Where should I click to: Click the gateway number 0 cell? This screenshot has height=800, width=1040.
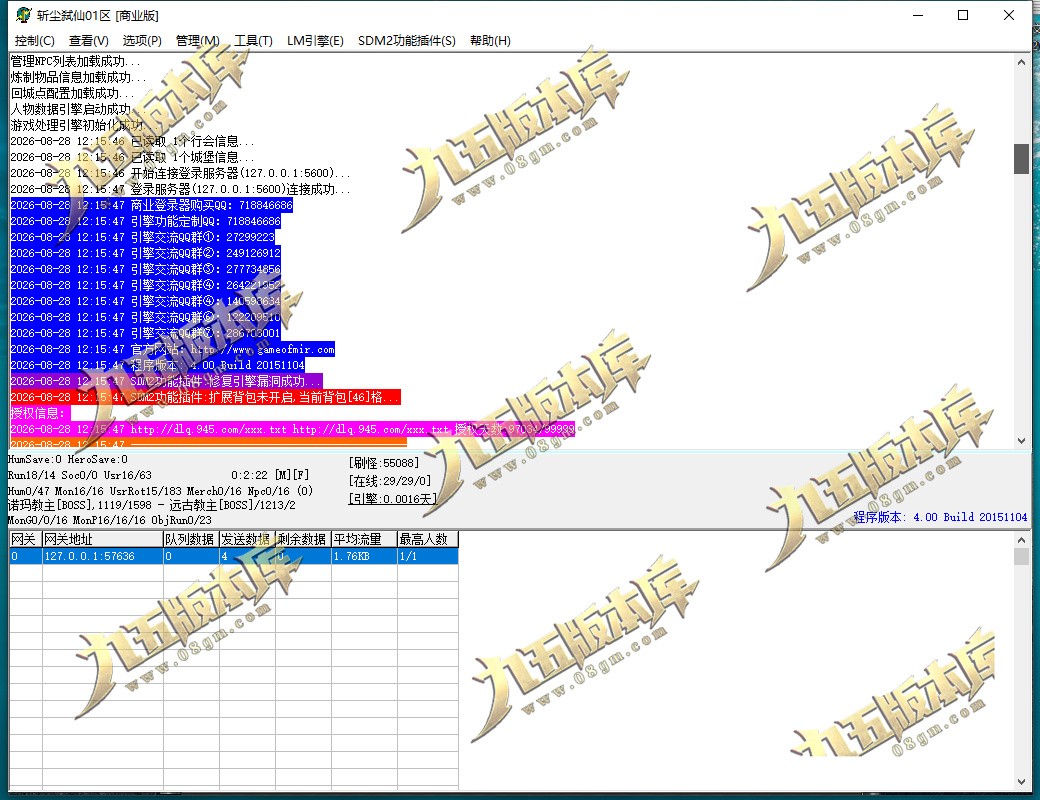26,556
